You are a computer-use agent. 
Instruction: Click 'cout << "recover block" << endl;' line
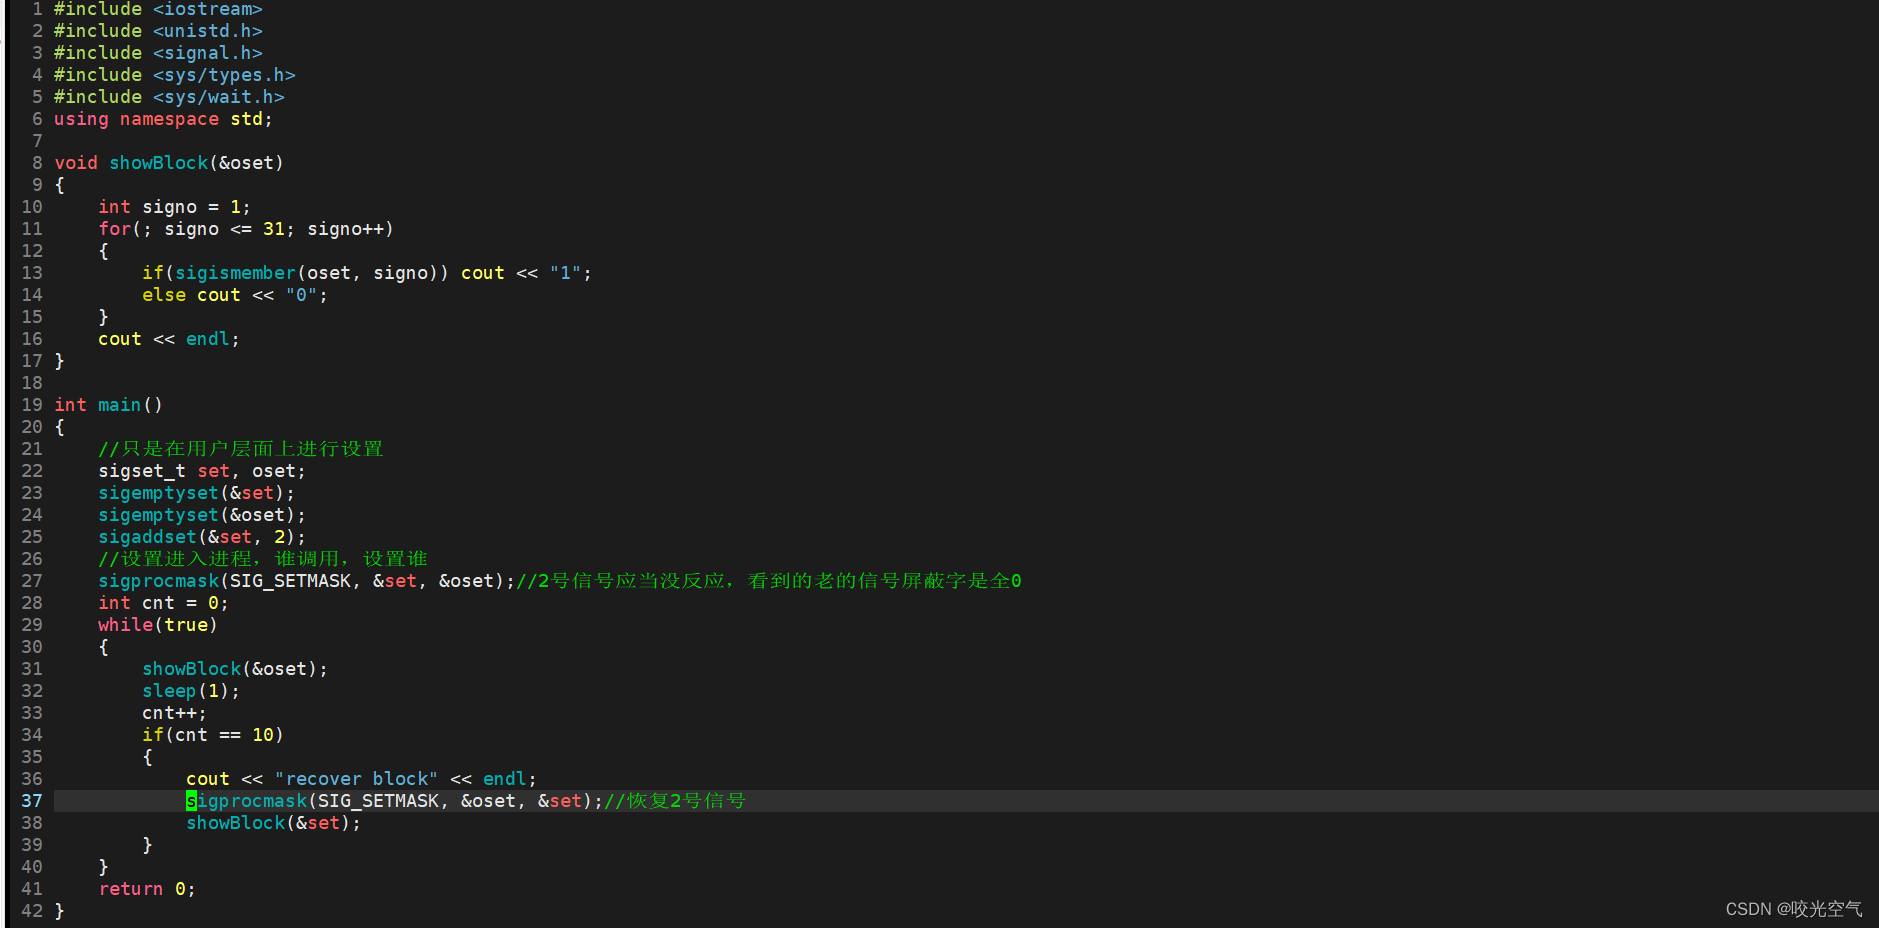coord(362,779)
